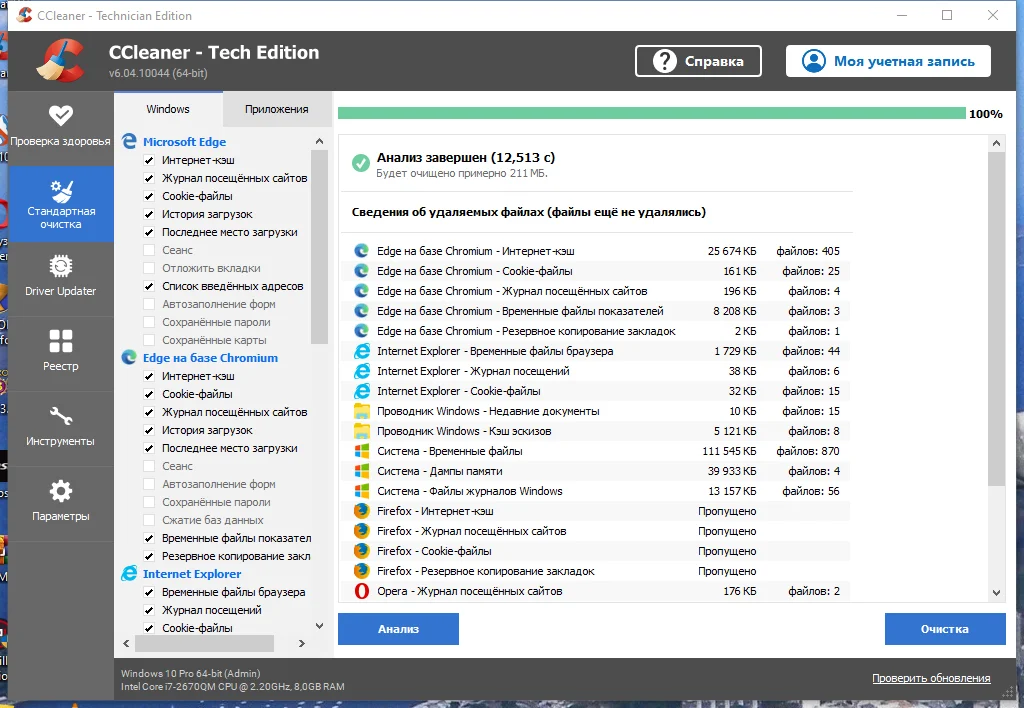Enable Отложить вкладки checkbox

(149, 268)
